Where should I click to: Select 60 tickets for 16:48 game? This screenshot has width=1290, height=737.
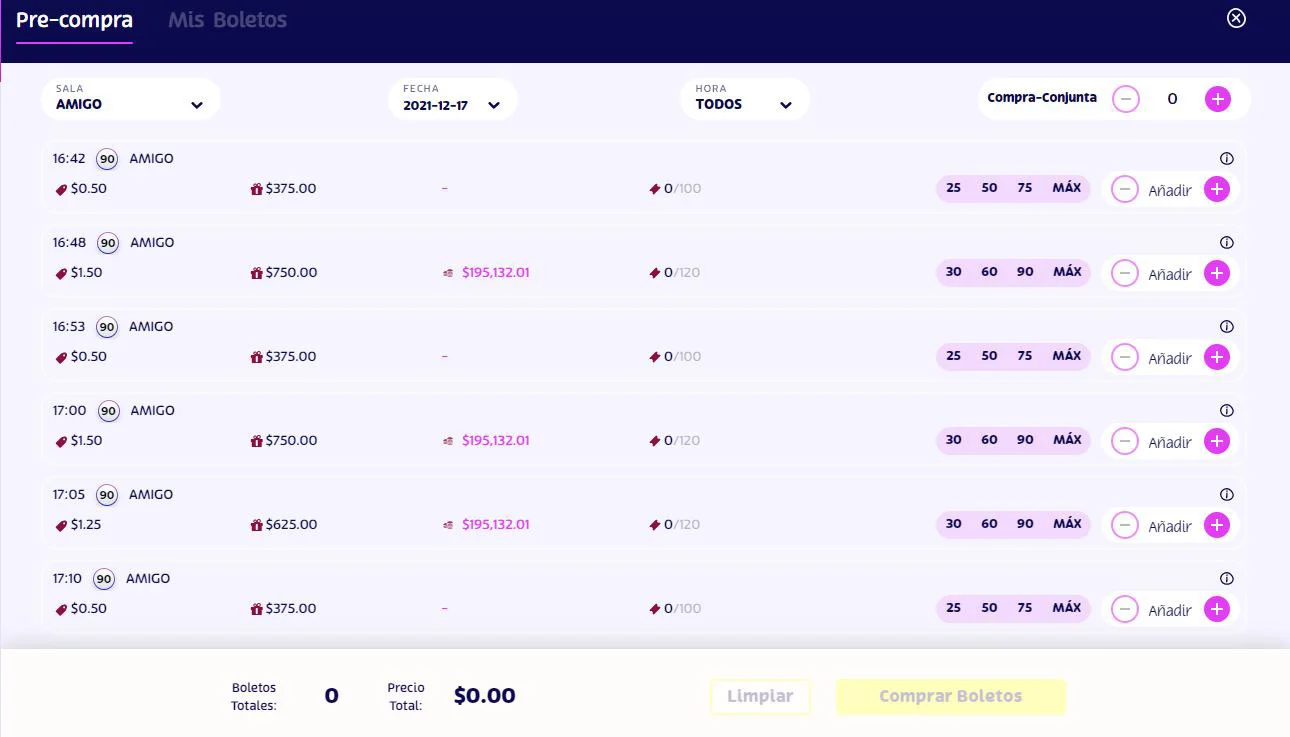(x=989, y=272)
